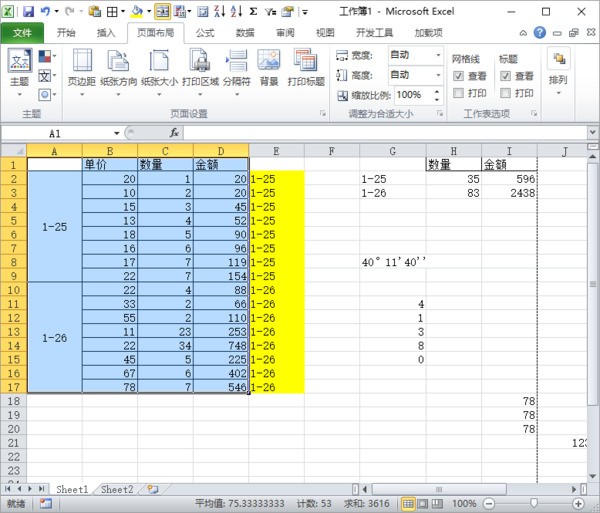Select the Sheet1 worksheet tab

pyautogui.click(x=72, y=489)
